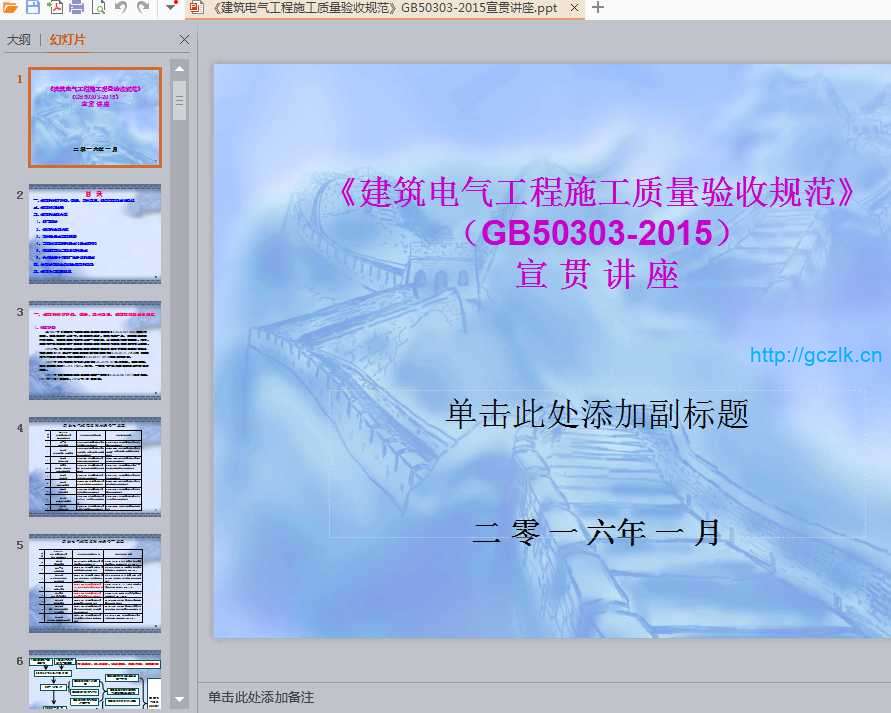891x713 pixels.
Task: Select slide 2 thumbnail 目录
Action: (95, 233)
